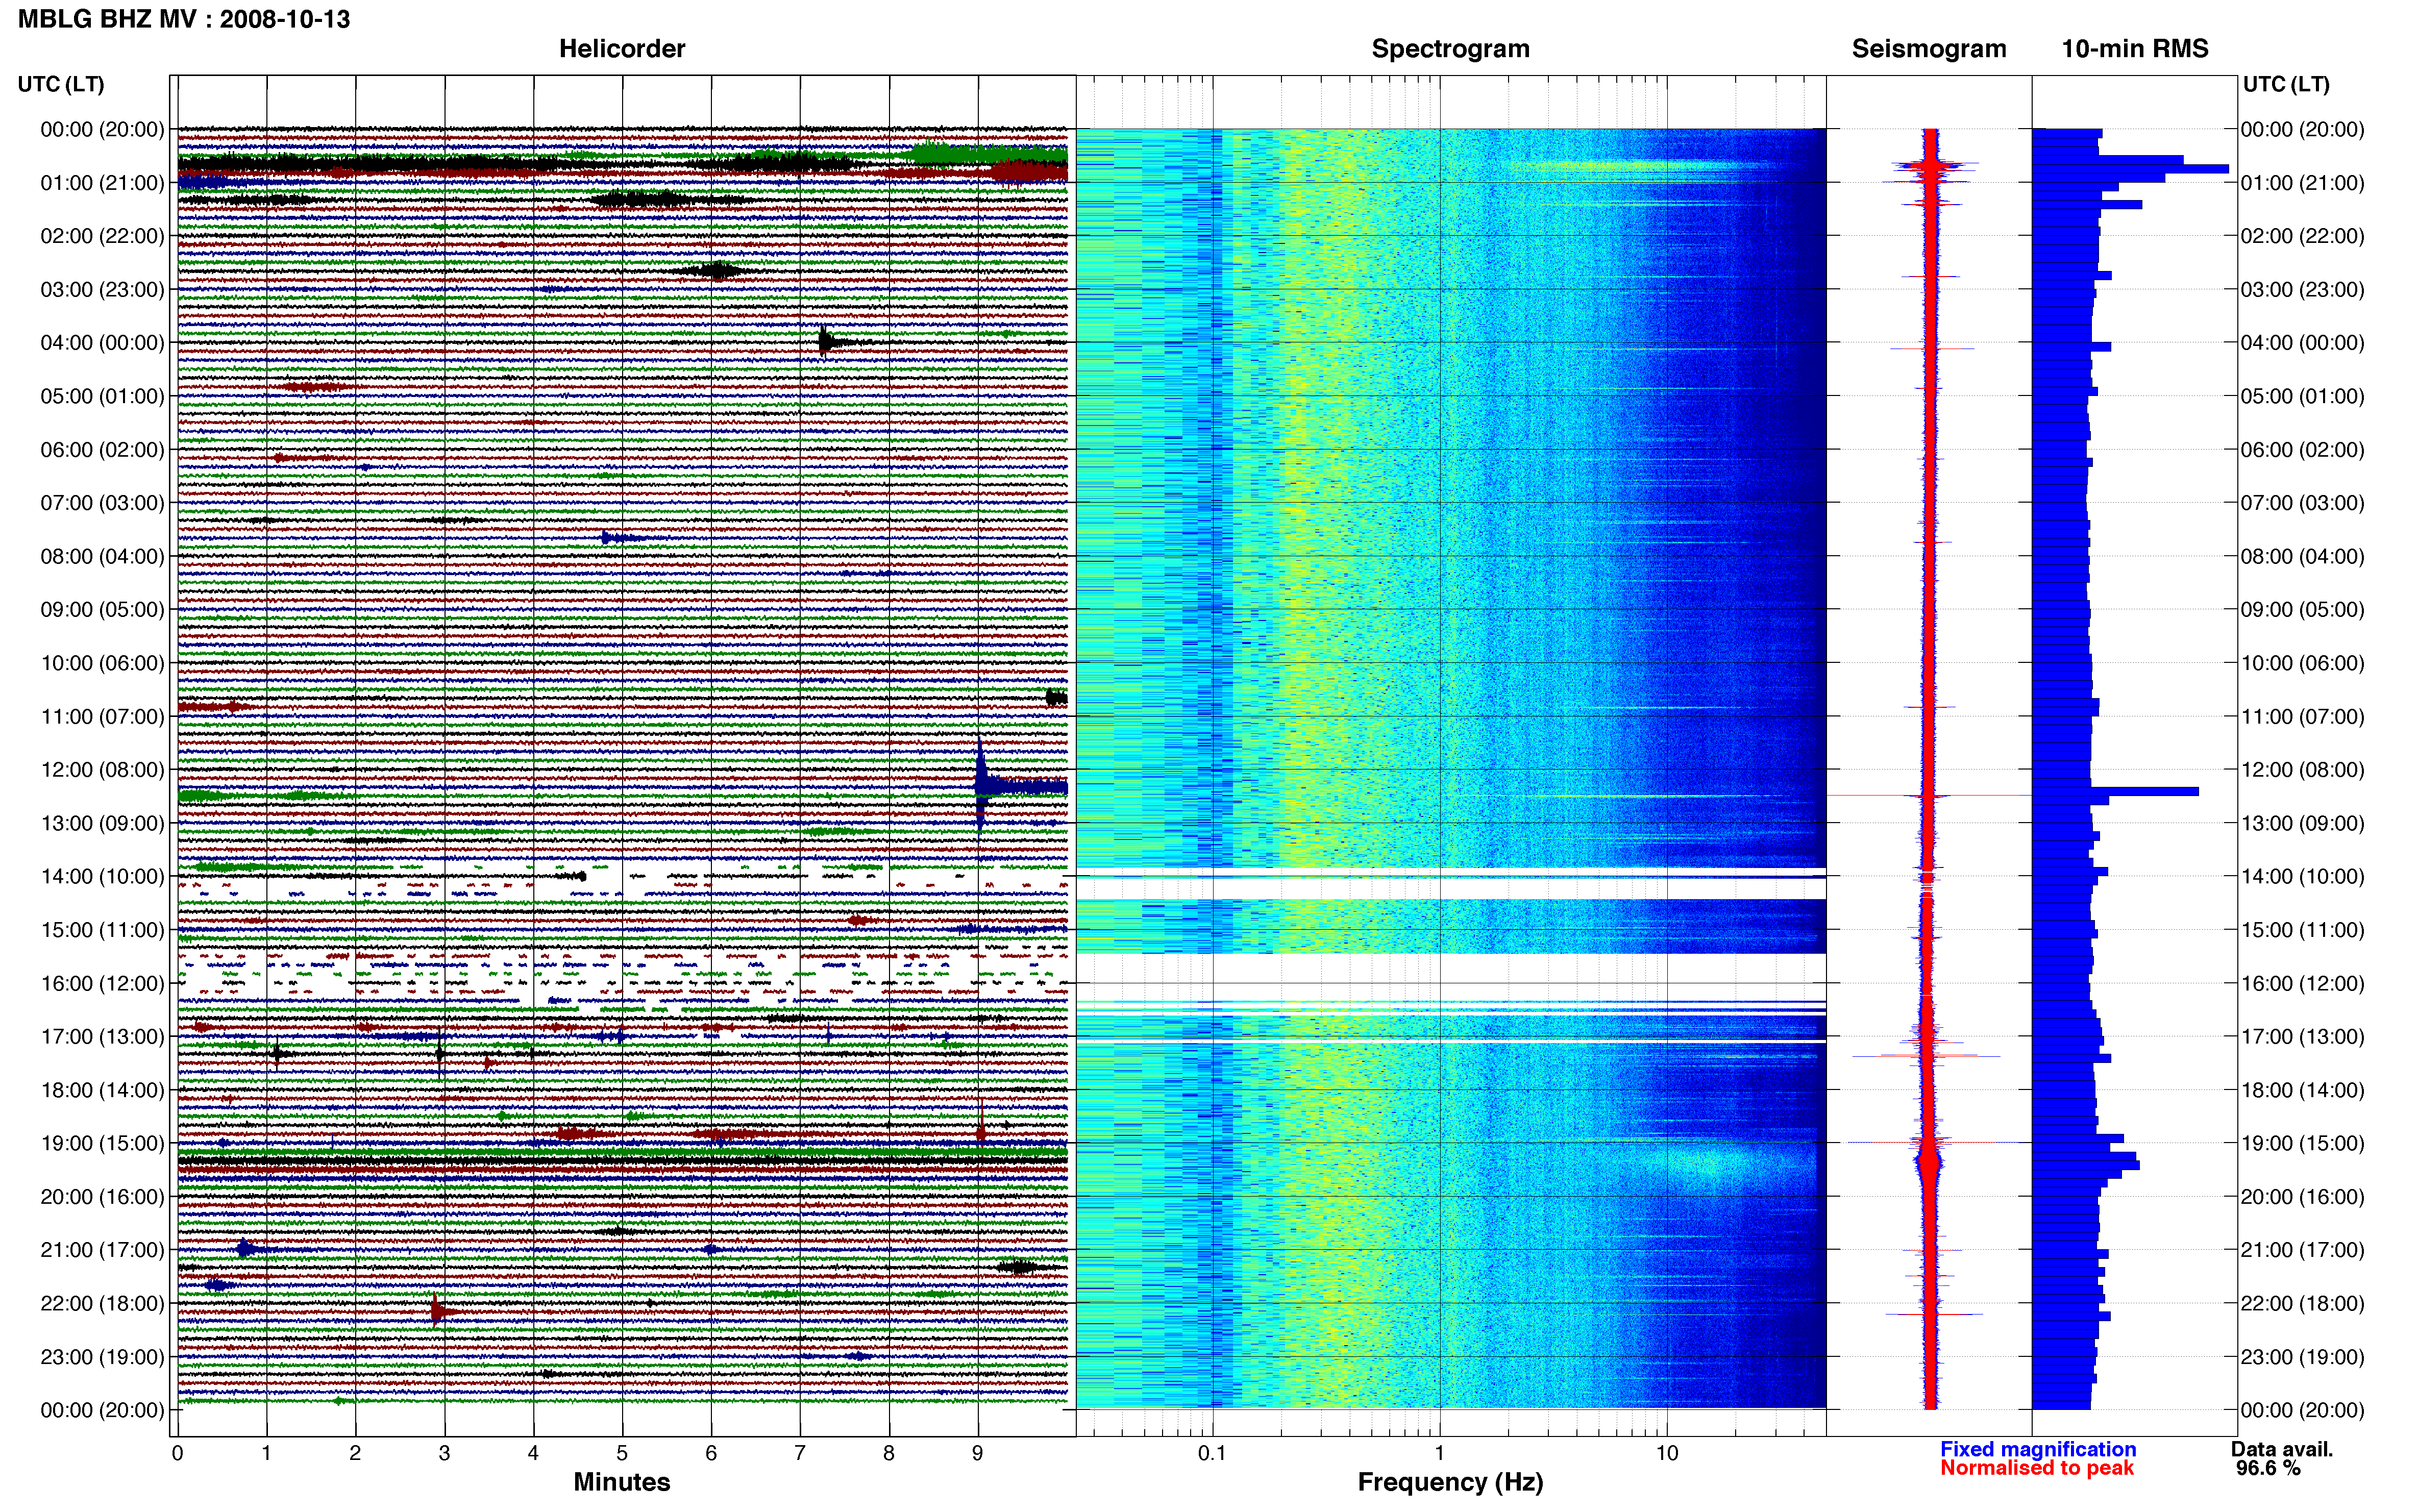2419x1512 pixels.
Task: Click the Spectrogram panel heading
Action: (1450, 49)
